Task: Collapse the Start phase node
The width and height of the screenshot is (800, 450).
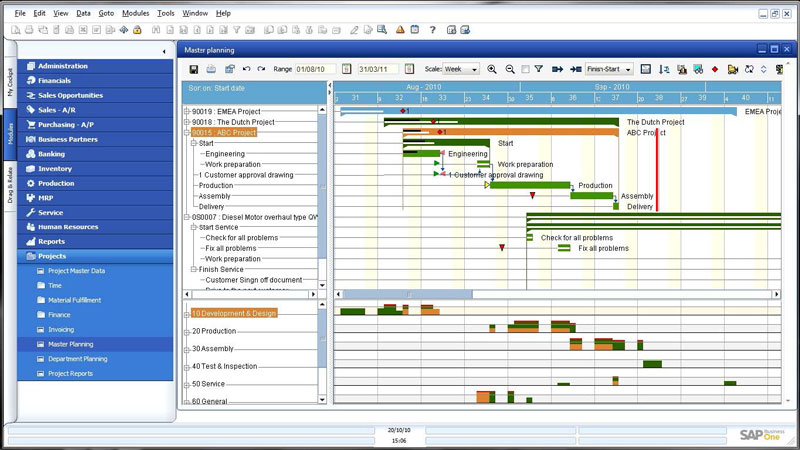Action: coord(194,143)
